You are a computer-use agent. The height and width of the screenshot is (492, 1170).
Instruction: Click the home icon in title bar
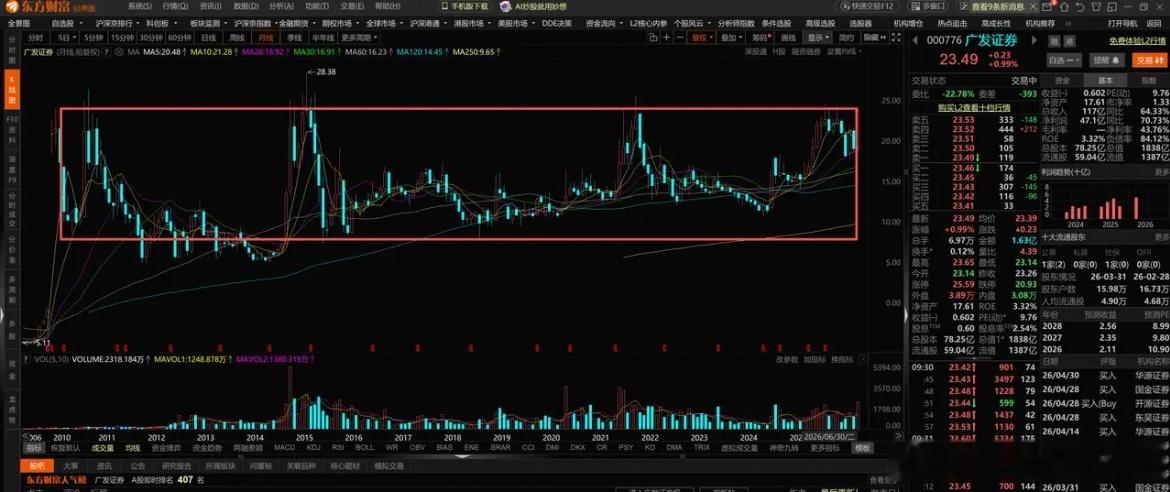point(1064,7)
